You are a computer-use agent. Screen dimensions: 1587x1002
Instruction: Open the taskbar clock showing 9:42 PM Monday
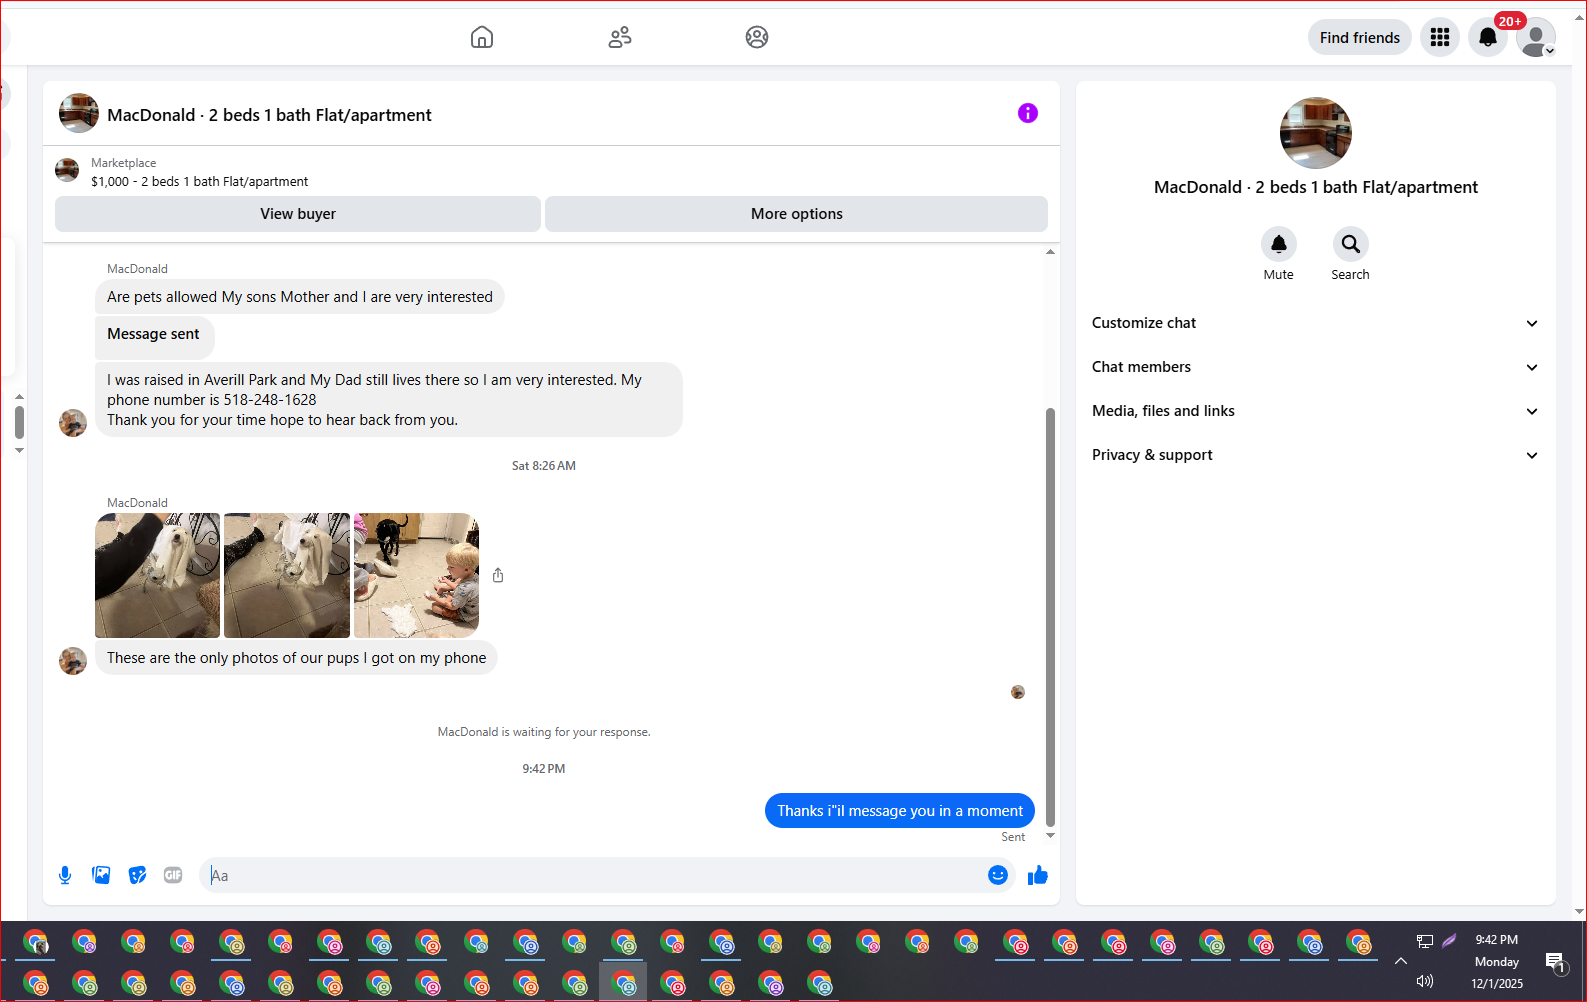point(1497,962)
